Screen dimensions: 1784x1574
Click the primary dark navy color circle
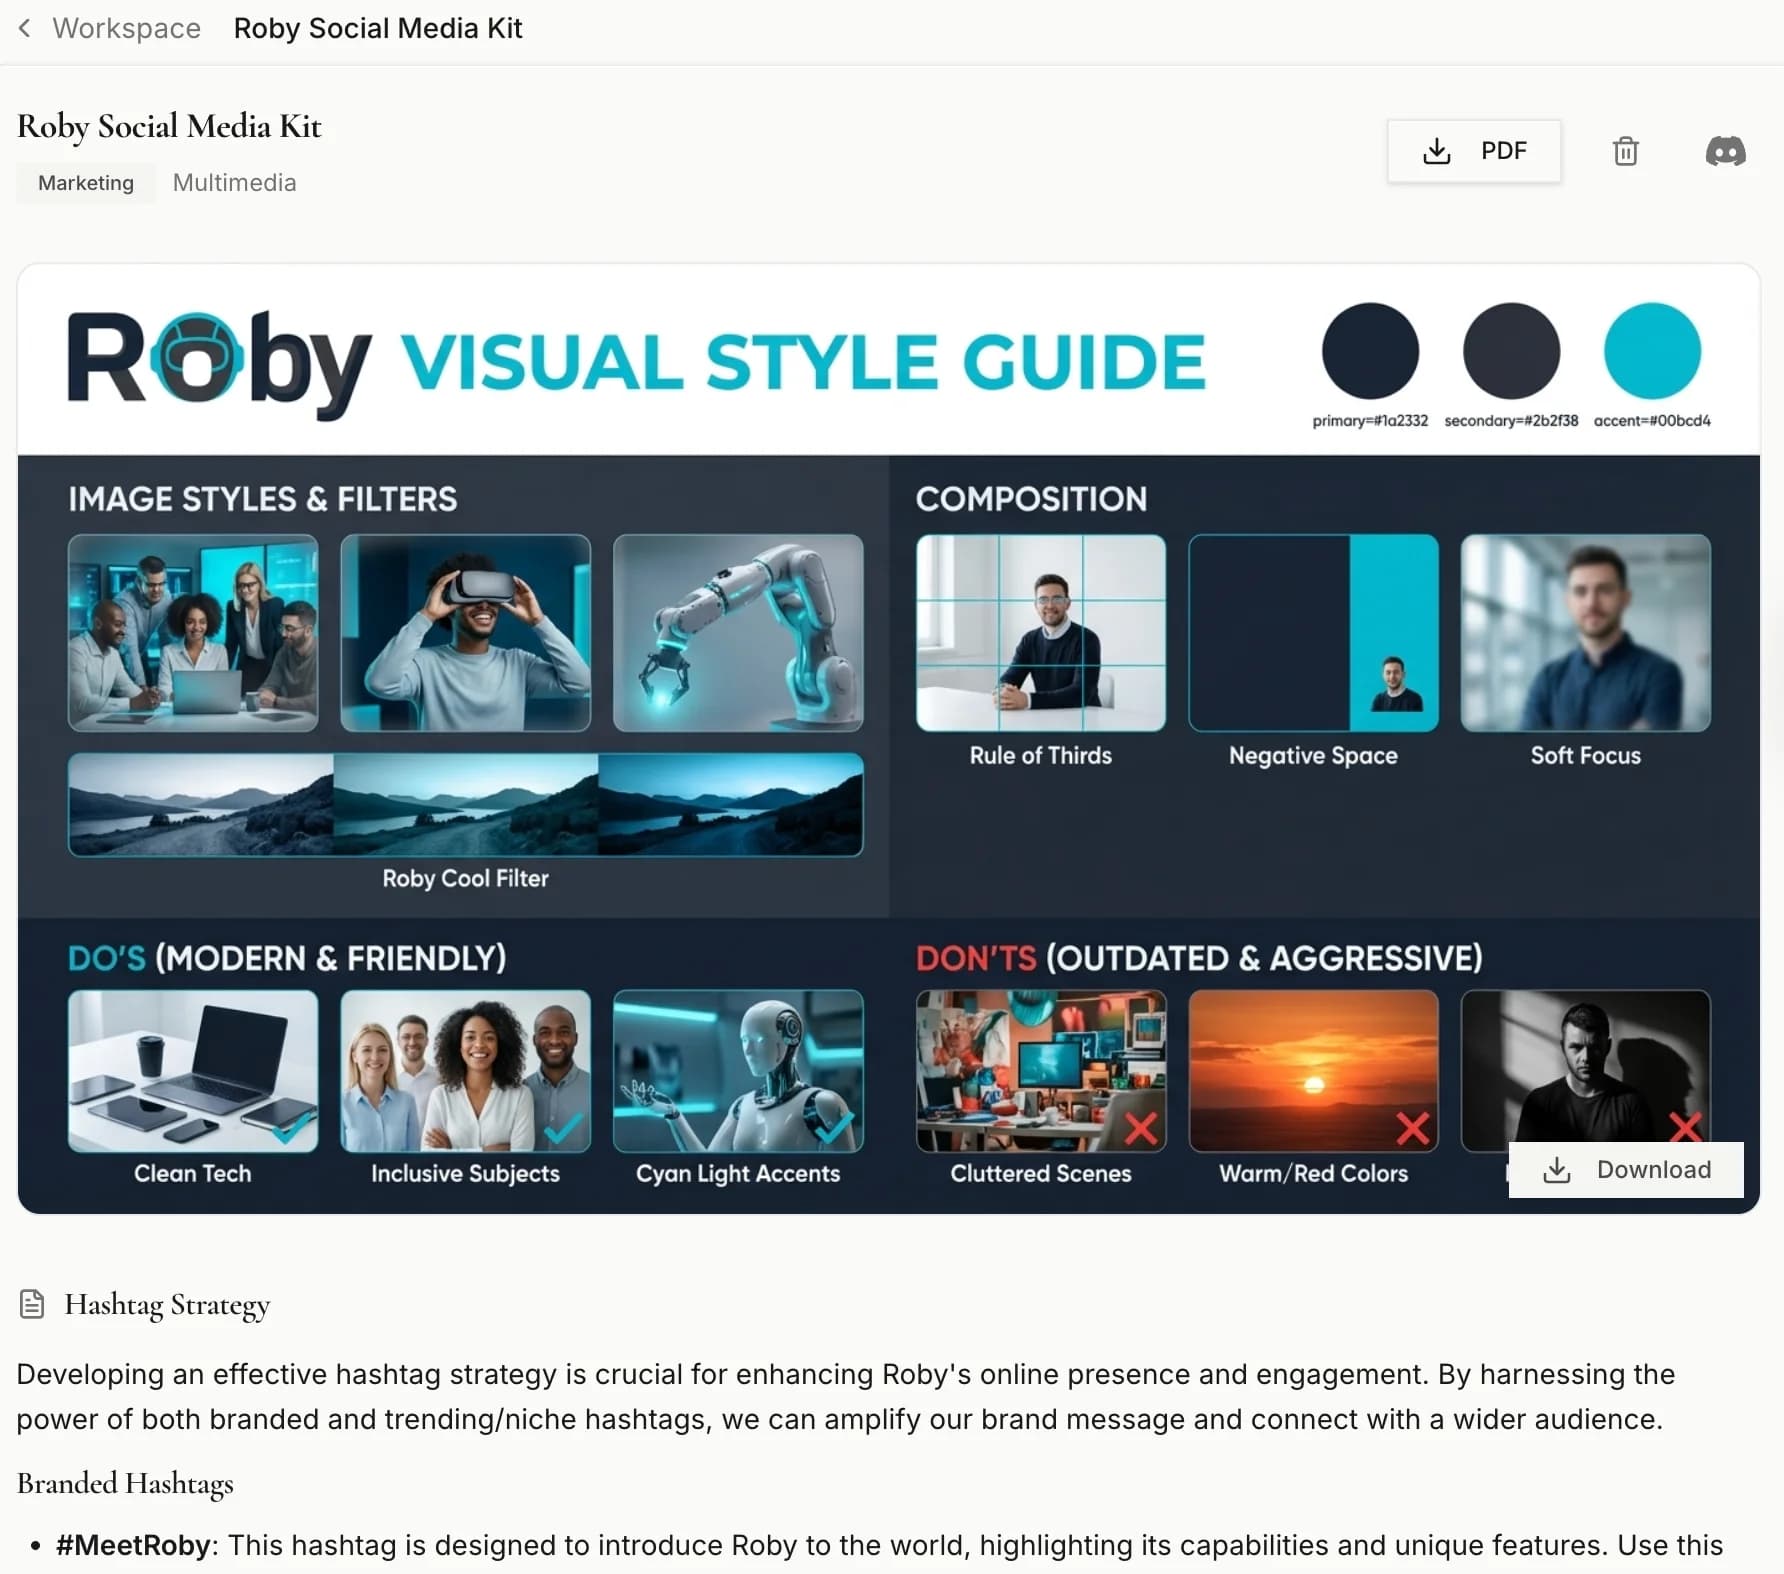pos(1370,351)
